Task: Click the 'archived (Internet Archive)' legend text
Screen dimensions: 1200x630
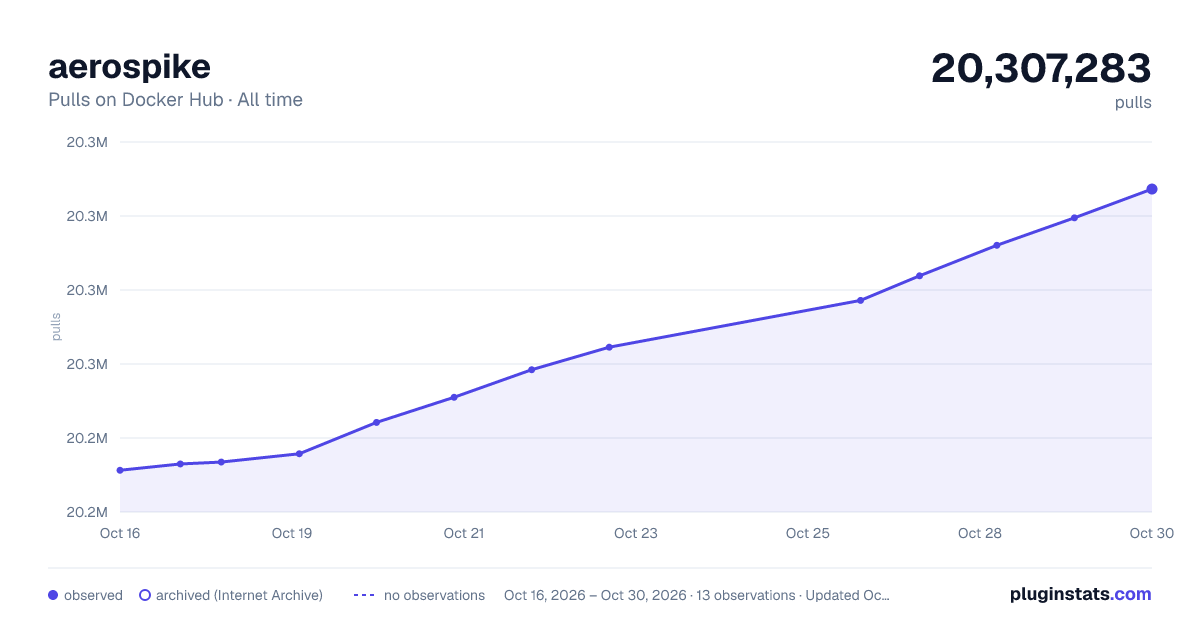Action: point(239,595)
